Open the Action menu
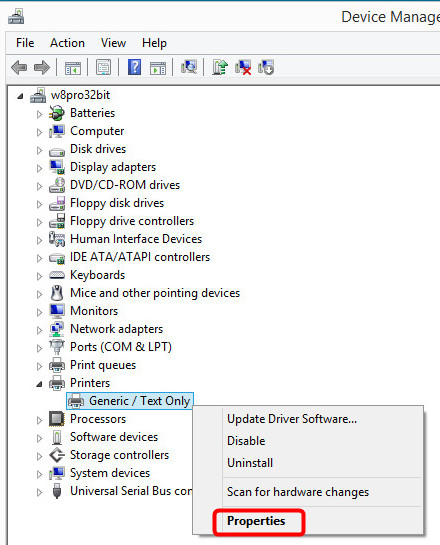Image resolution: width=440 pixels, height=545 pixels. point(67,43)
